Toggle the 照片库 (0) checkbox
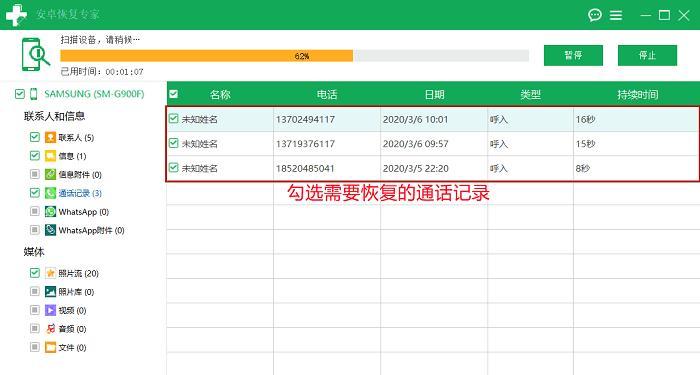700x375 pixels. (x=34, y=291)
